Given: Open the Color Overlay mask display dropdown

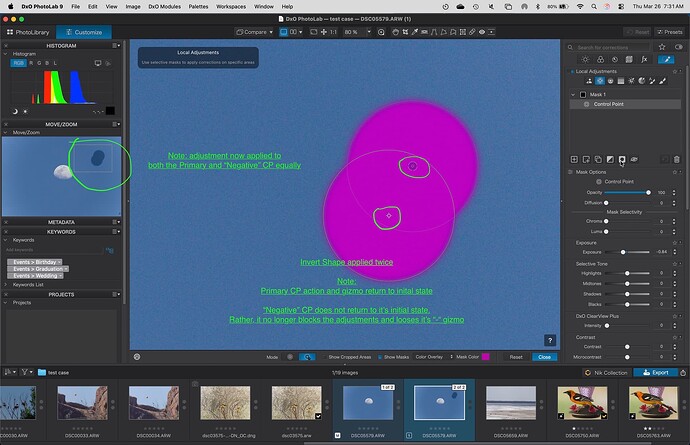Looking at the screenshot, I should (434, 357).
